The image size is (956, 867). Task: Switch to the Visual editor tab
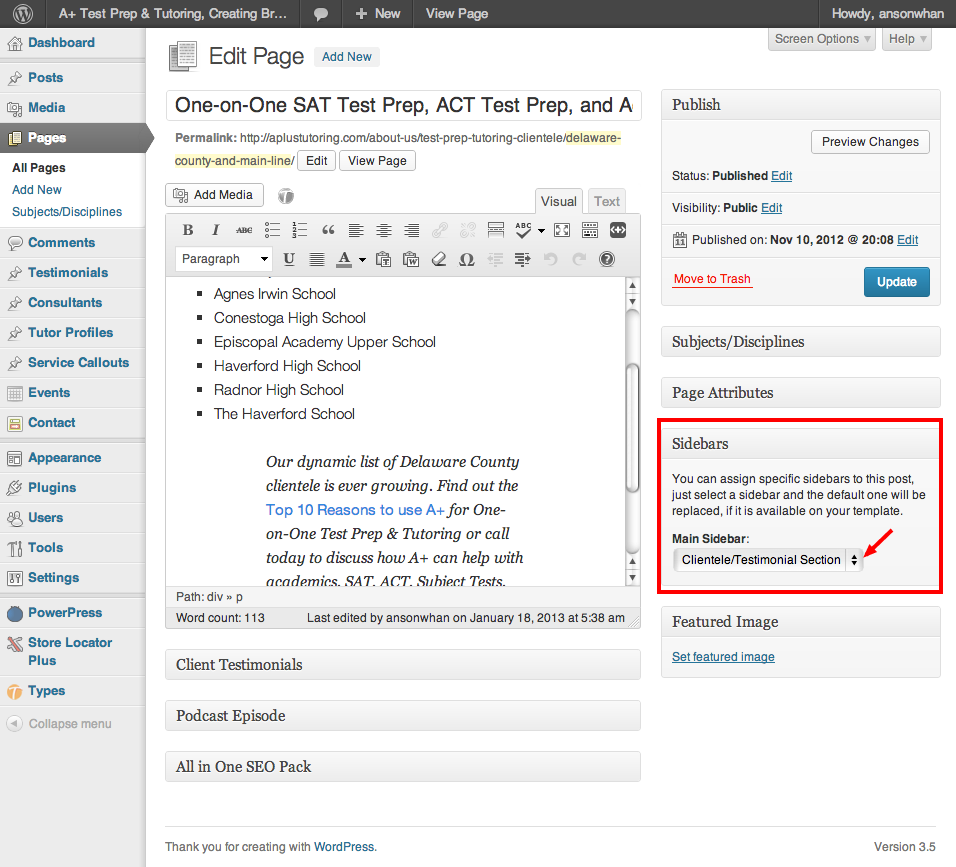click(558, 201)
